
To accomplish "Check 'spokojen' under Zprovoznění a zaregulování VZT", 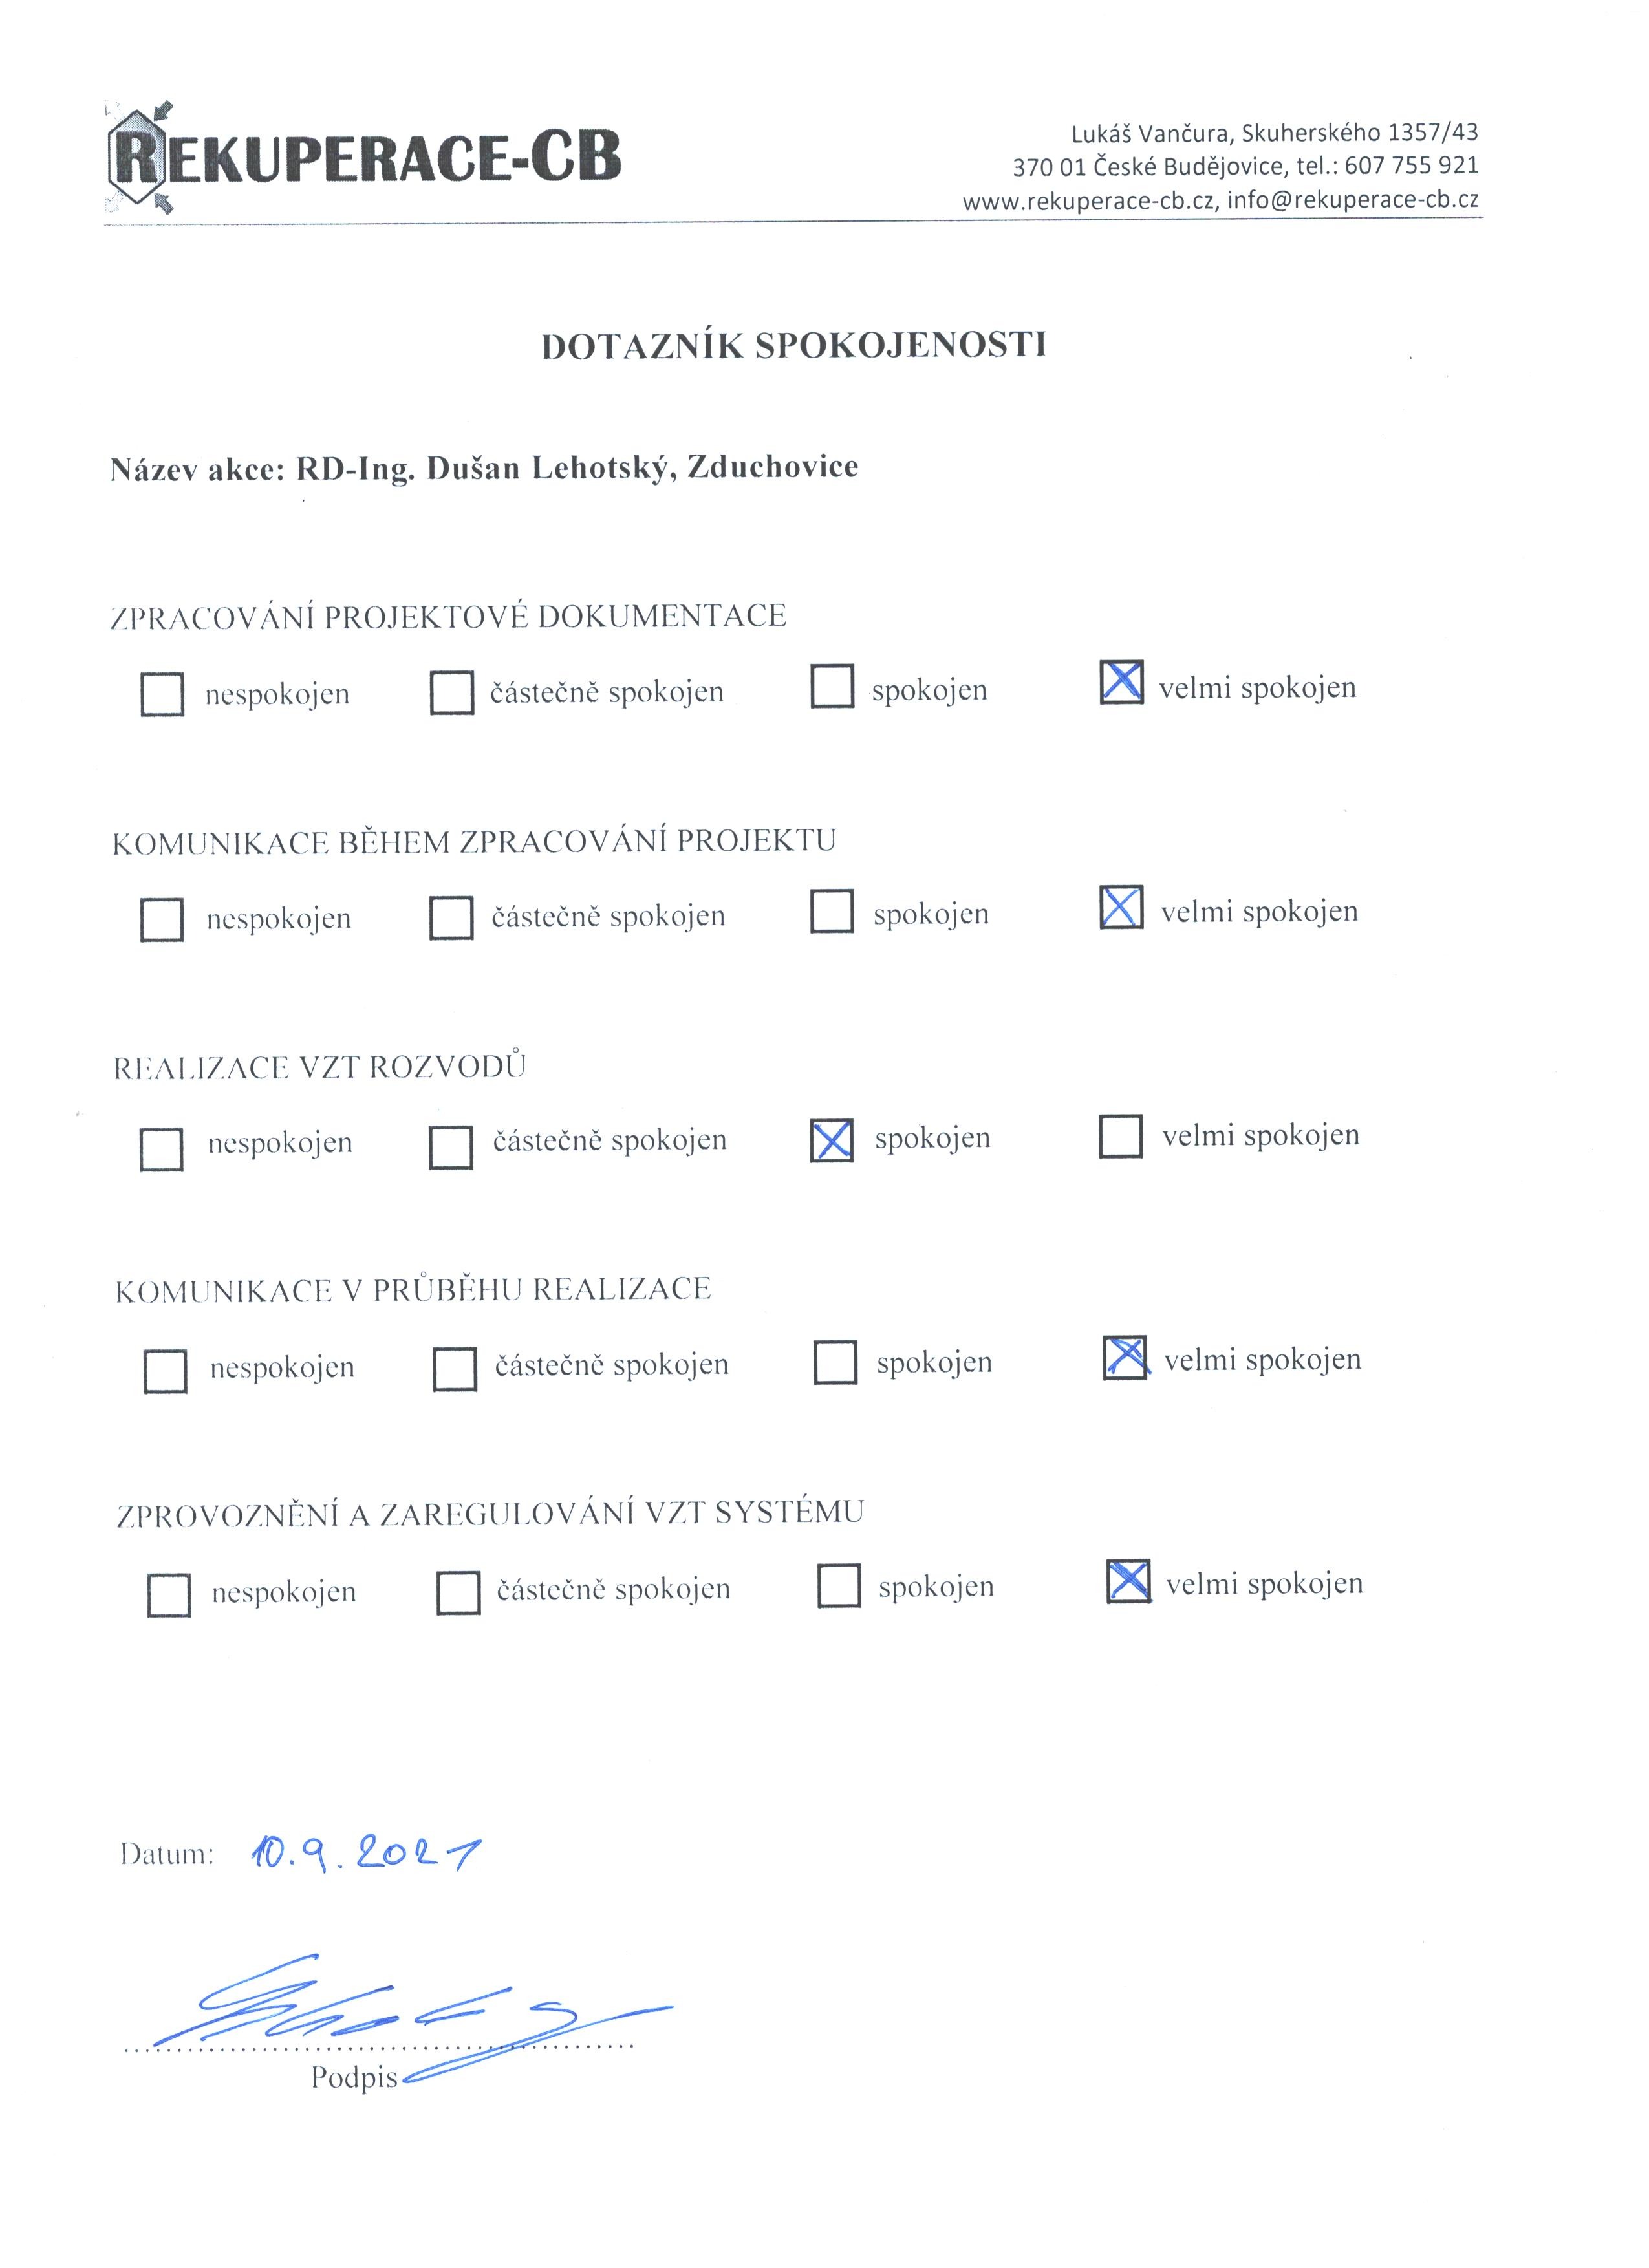I will coord(839,1585).
